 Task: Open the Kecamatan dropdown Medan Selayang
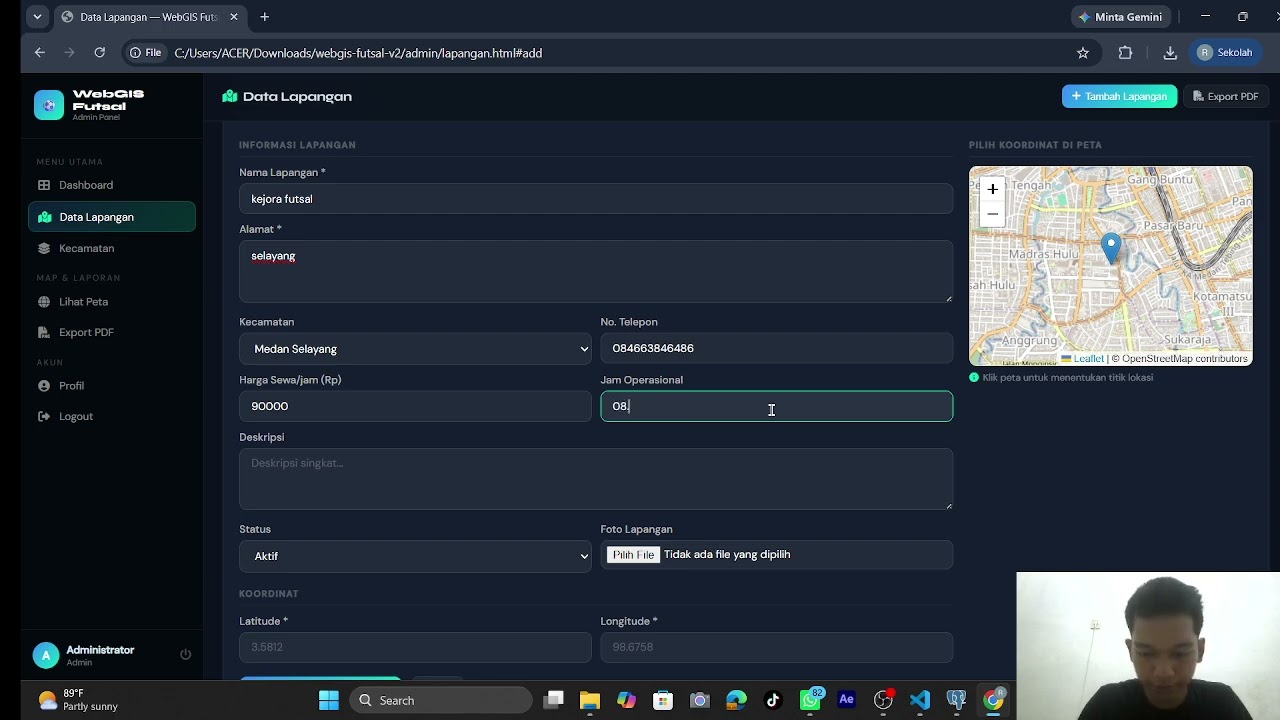(x=415, y=349)
